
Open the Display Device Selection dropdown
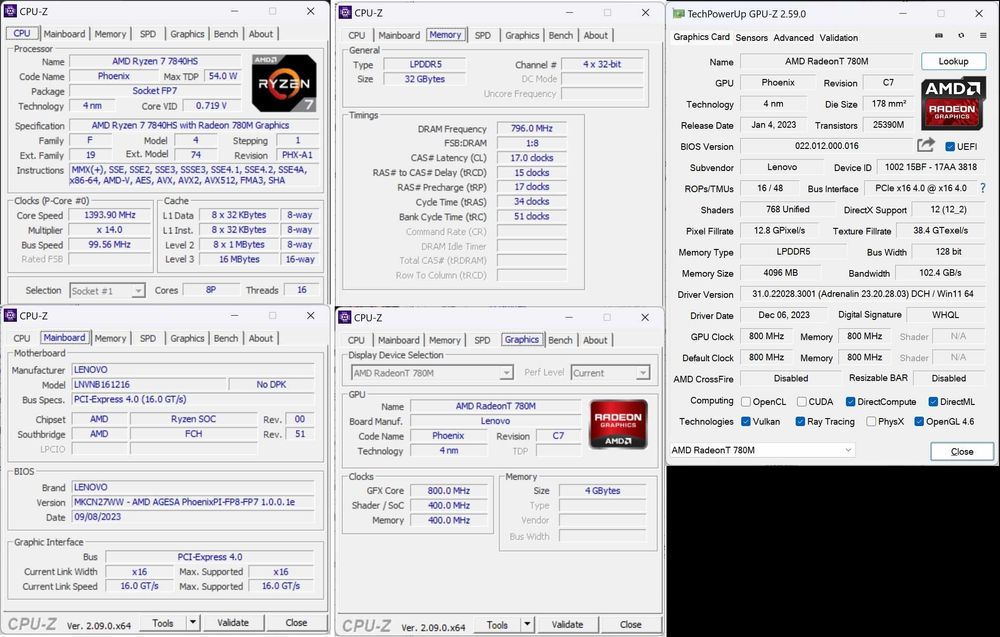click(432, 373)
